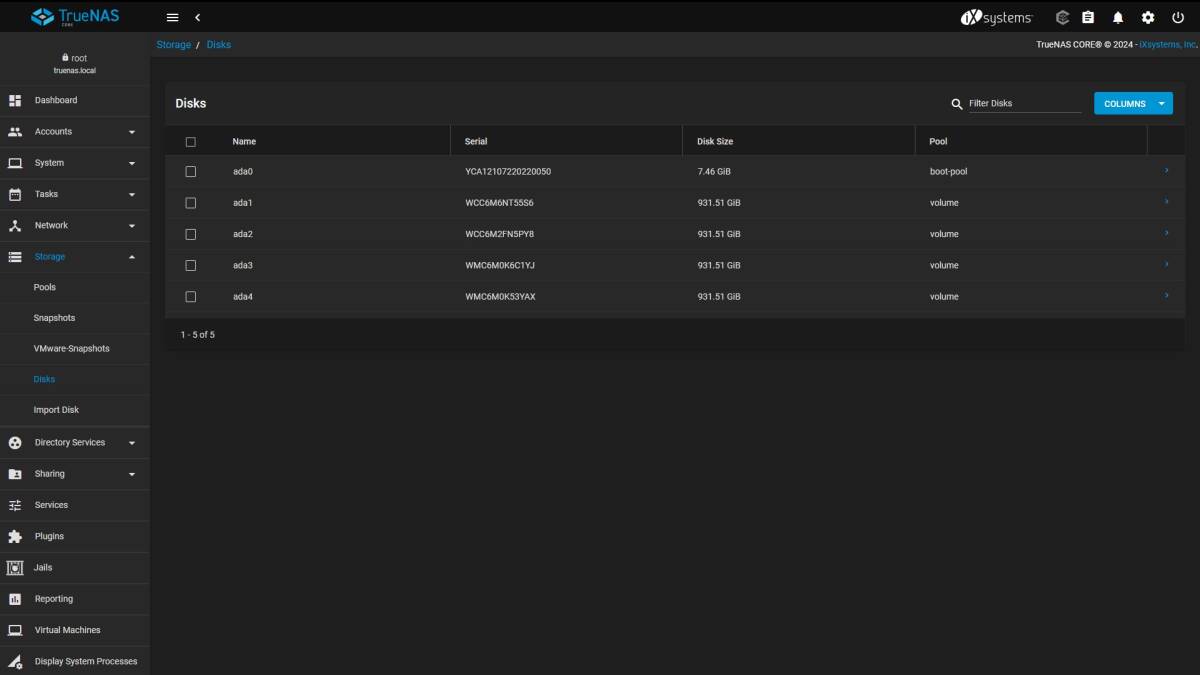Toggle the hamburger menu icon
The width and height of the screenshot is (1200, 675).
point(172,18)
